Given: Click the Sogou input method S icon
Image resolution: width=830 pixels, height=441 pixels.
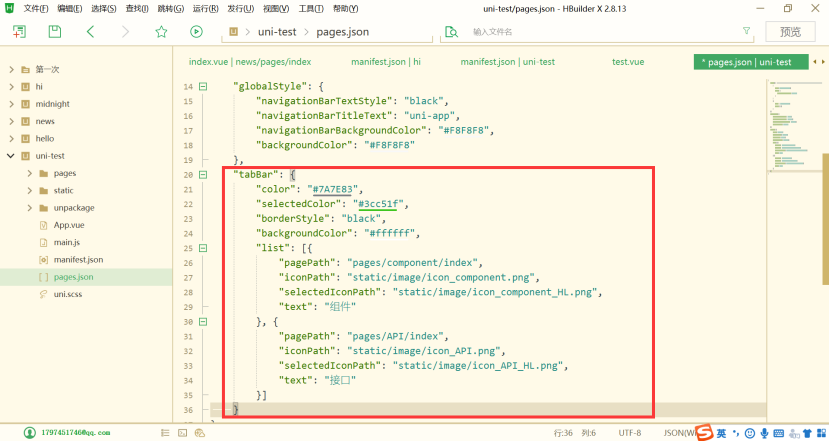Looking at the screenshot, I should point(705,432).
